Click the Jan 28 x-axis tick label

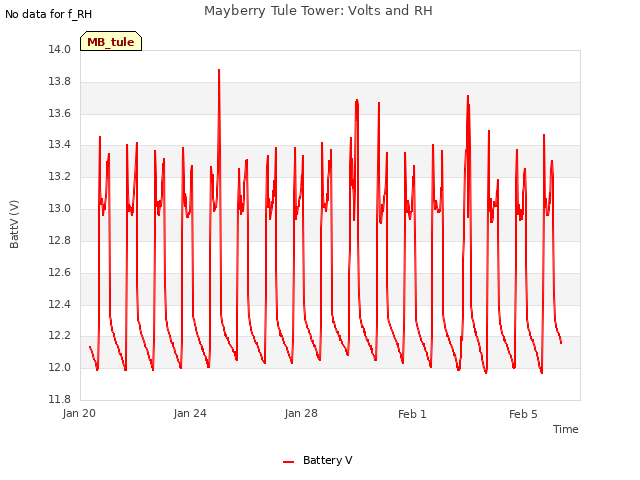pyautogui.click(x=301, y=413)
